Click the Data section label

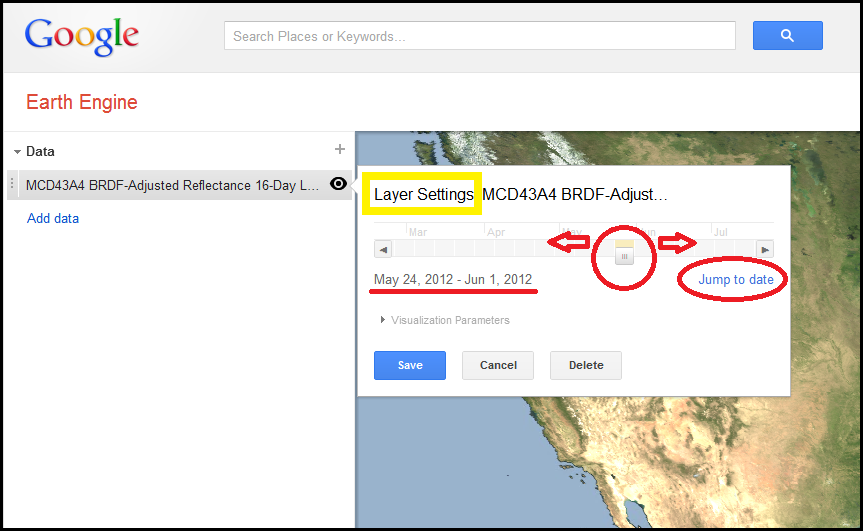[x=40, y=151]
